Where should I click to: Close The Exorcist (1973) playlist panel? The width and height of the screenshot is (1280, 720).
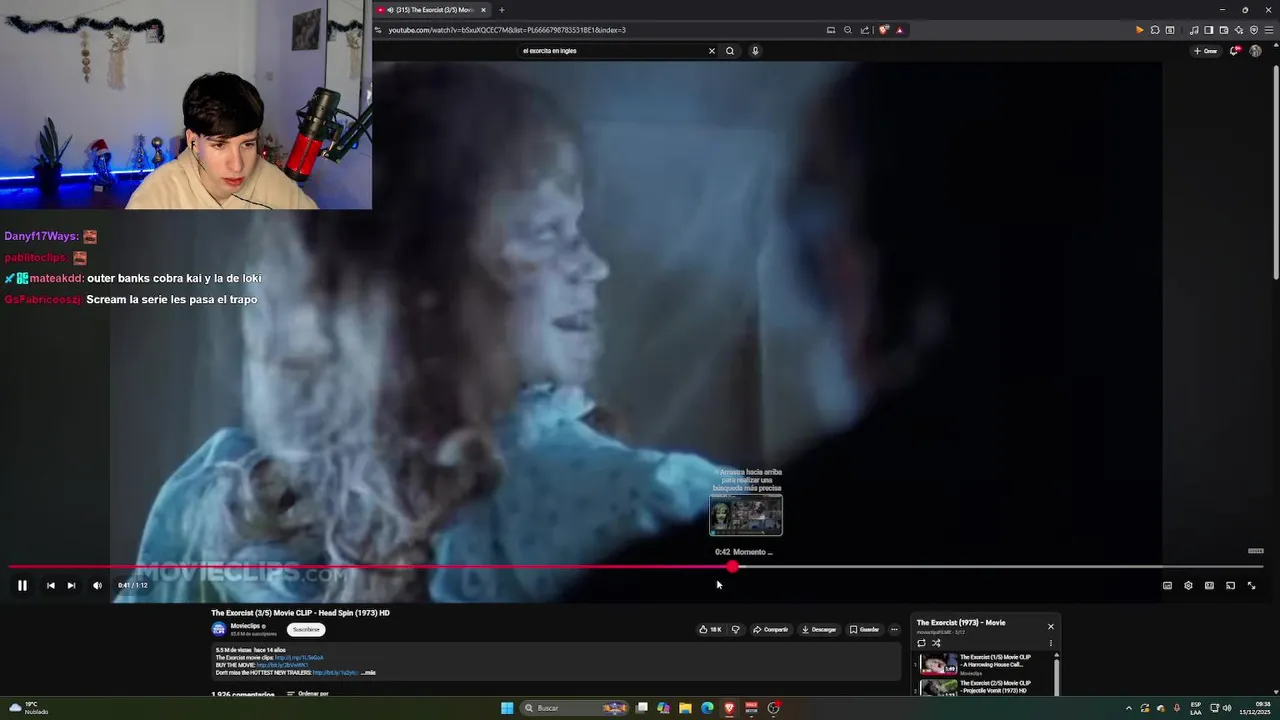click(x=1050, y=627)
